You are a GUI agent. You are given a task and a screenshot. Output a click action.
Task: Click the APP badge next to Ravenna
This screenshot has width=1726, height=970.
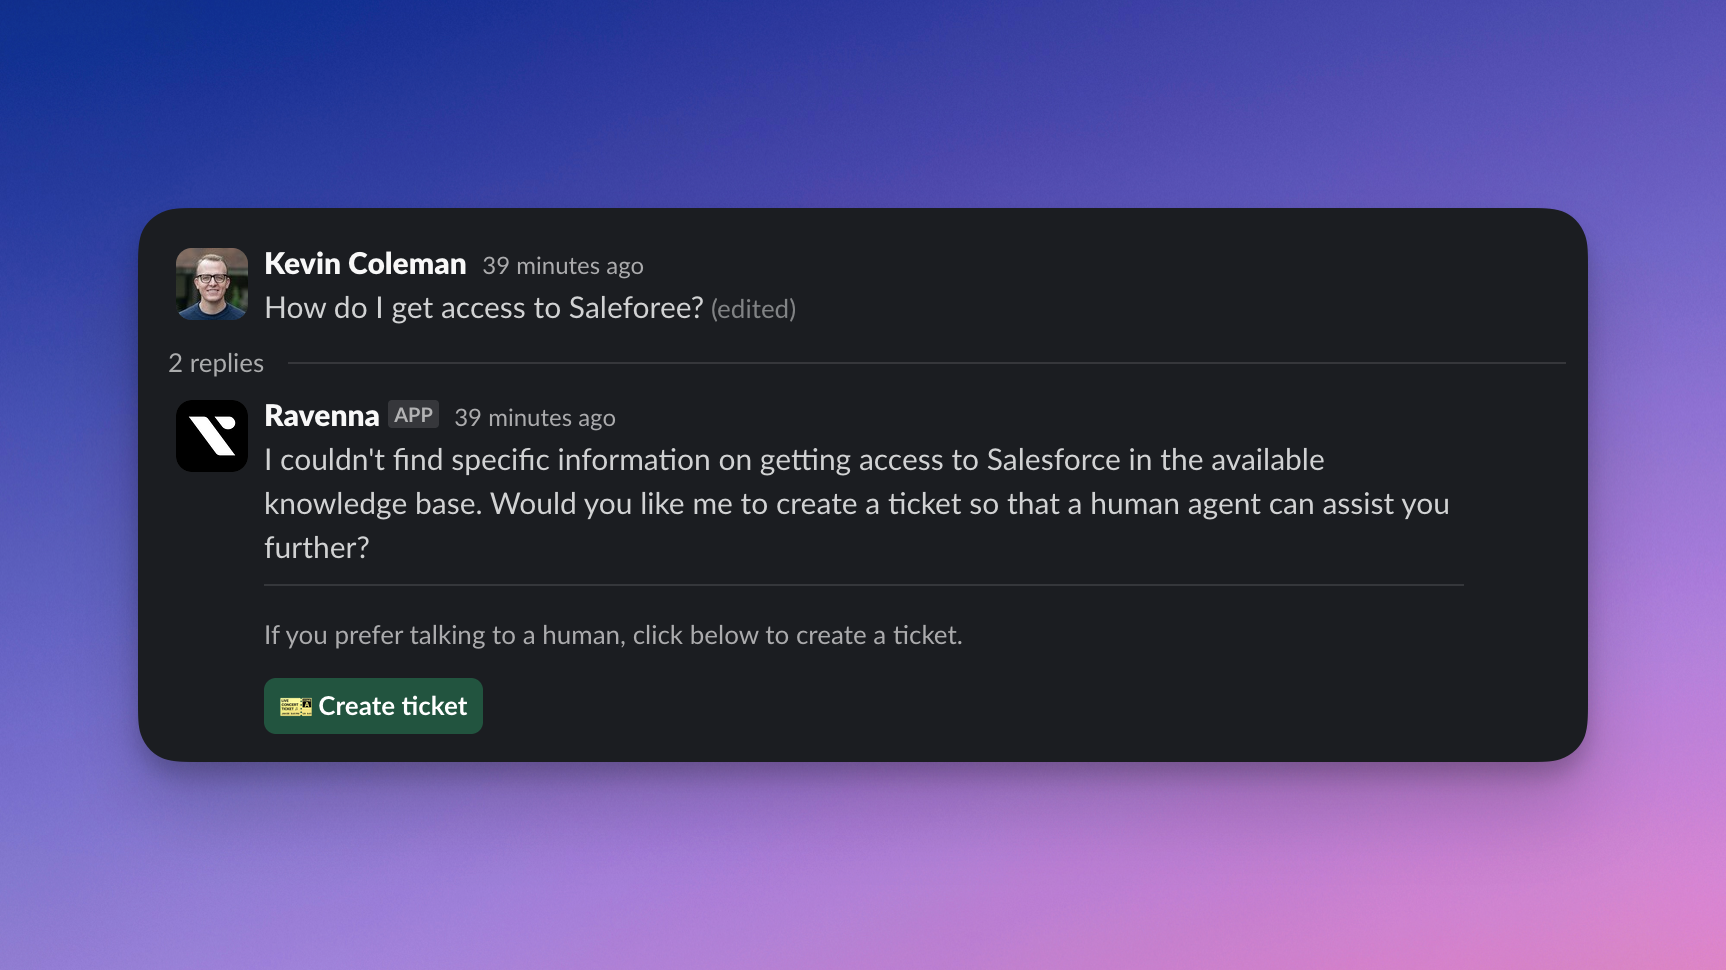[413, 415]
